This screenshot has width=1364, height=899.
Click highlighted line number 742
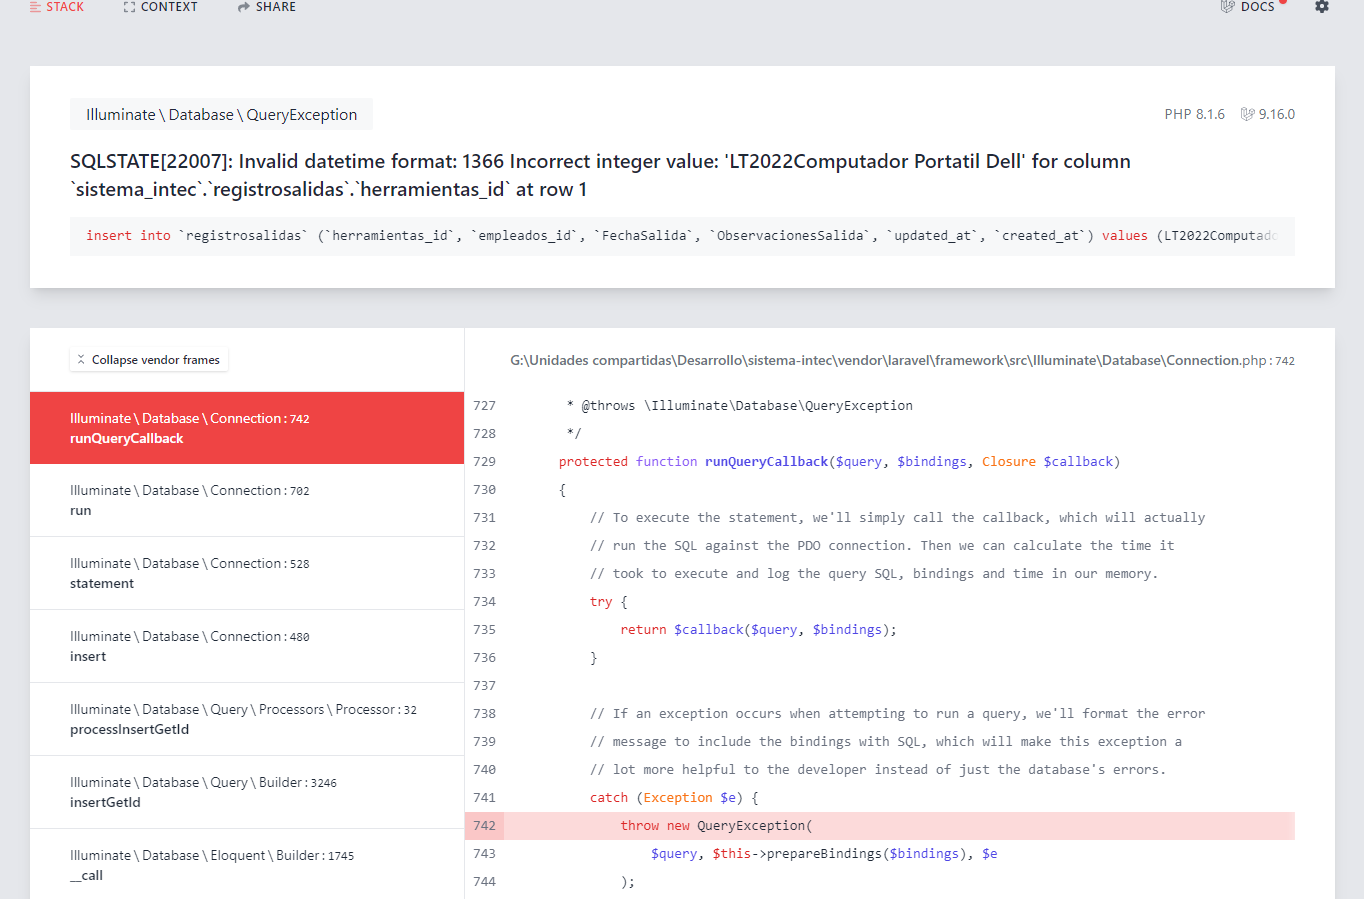[485, 826]
